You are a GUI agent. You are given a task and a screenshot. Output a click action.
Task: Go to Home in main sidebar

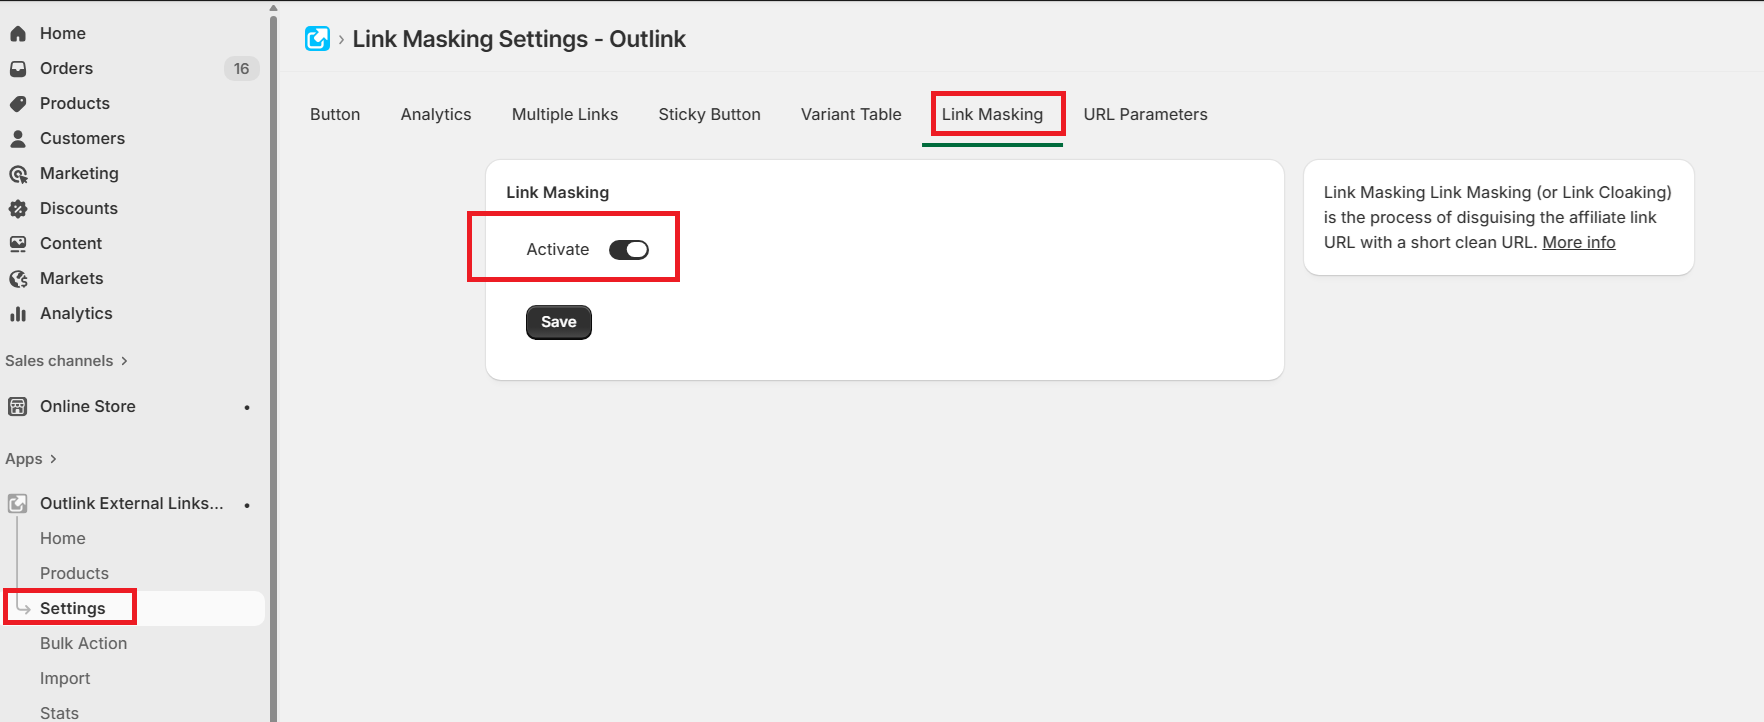coord(63,33)
